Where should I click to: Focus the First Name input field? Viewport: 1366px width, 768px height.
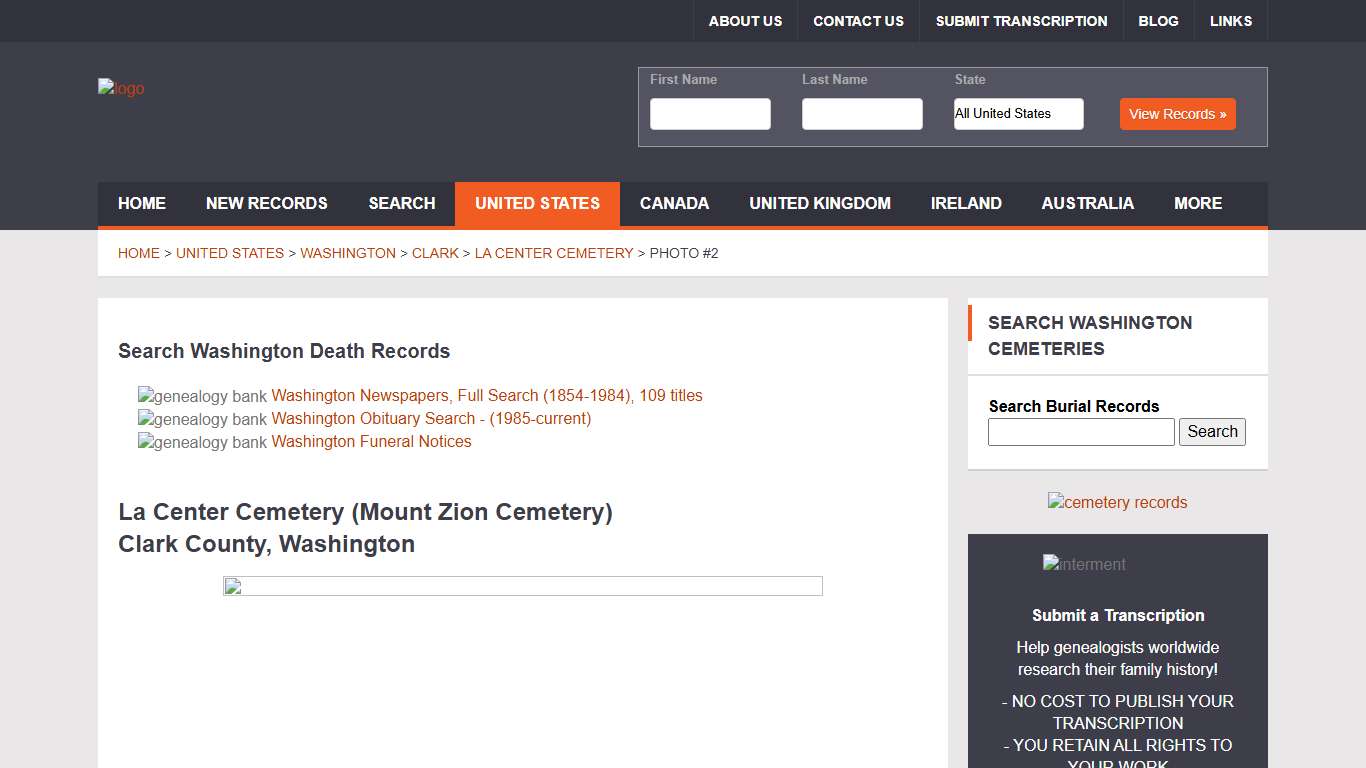pyautogui.click(x=710, y=114)
